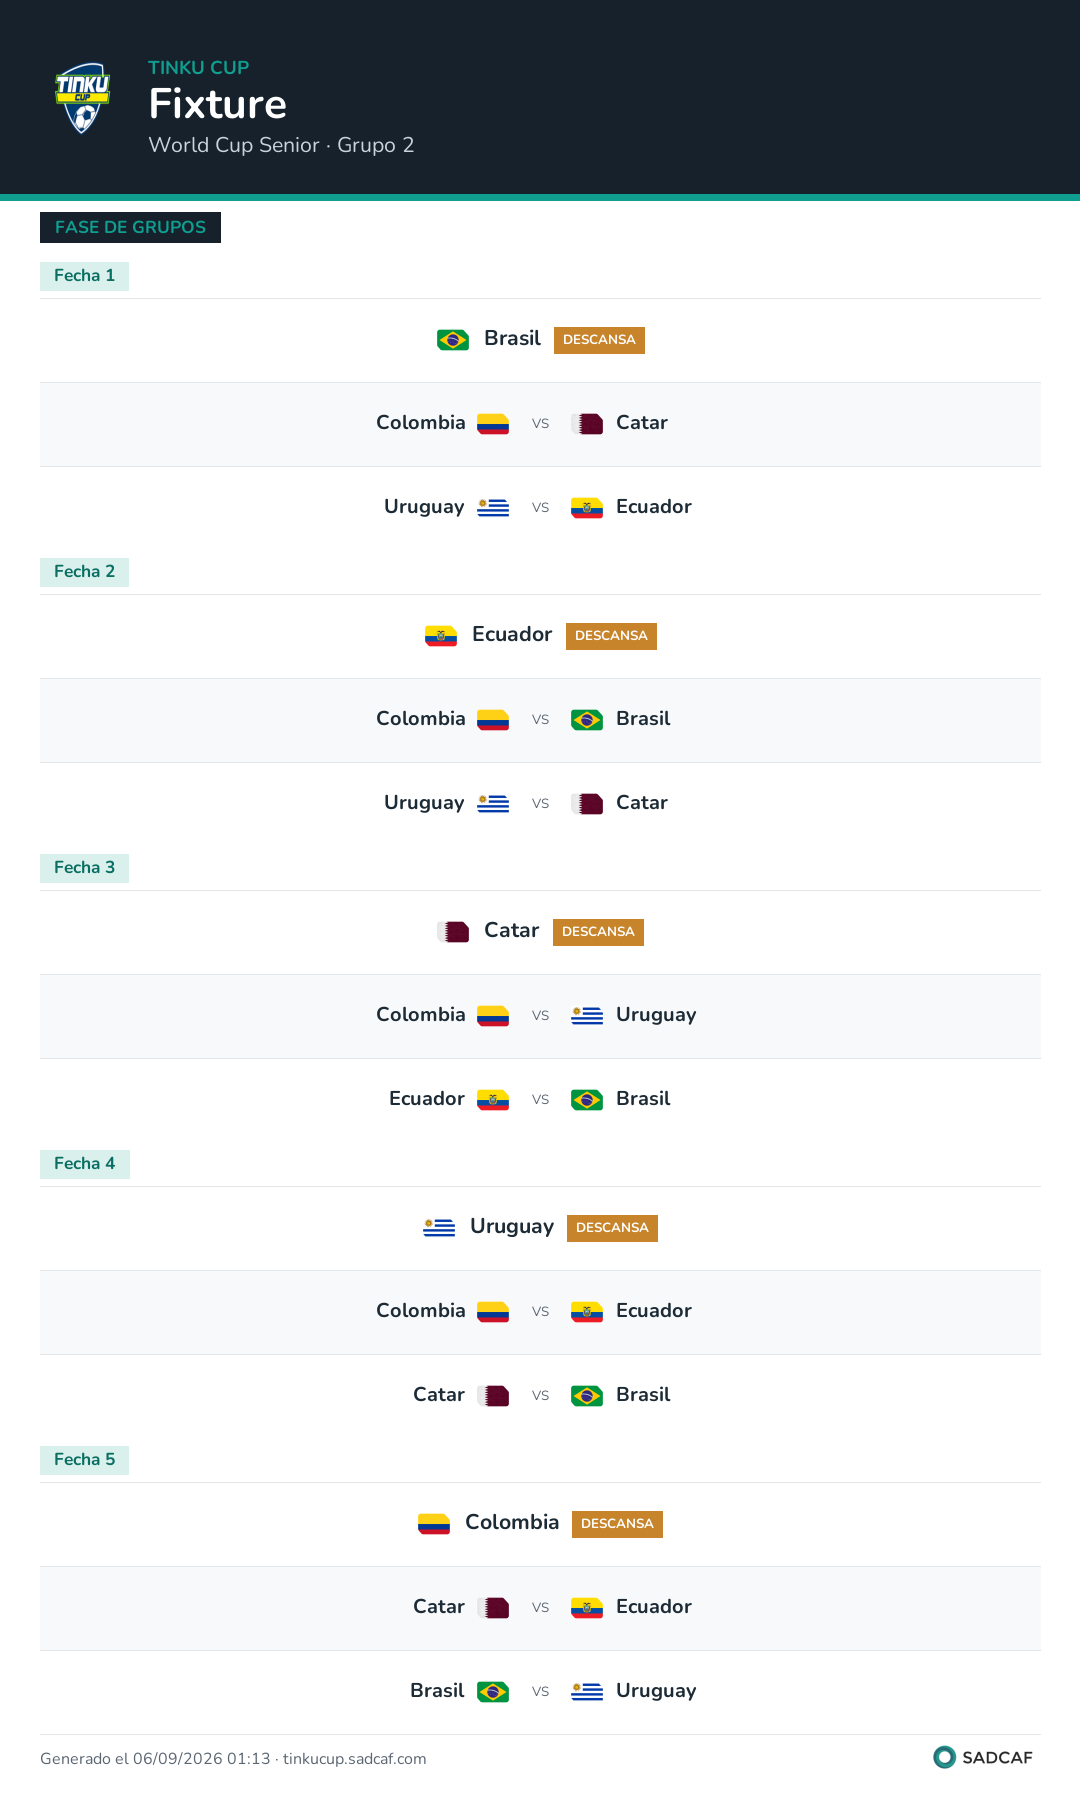Select the FASE DE GRUPOS header tab
The height and width of the screenshot is (1810, 1080).
pos(130,227)
